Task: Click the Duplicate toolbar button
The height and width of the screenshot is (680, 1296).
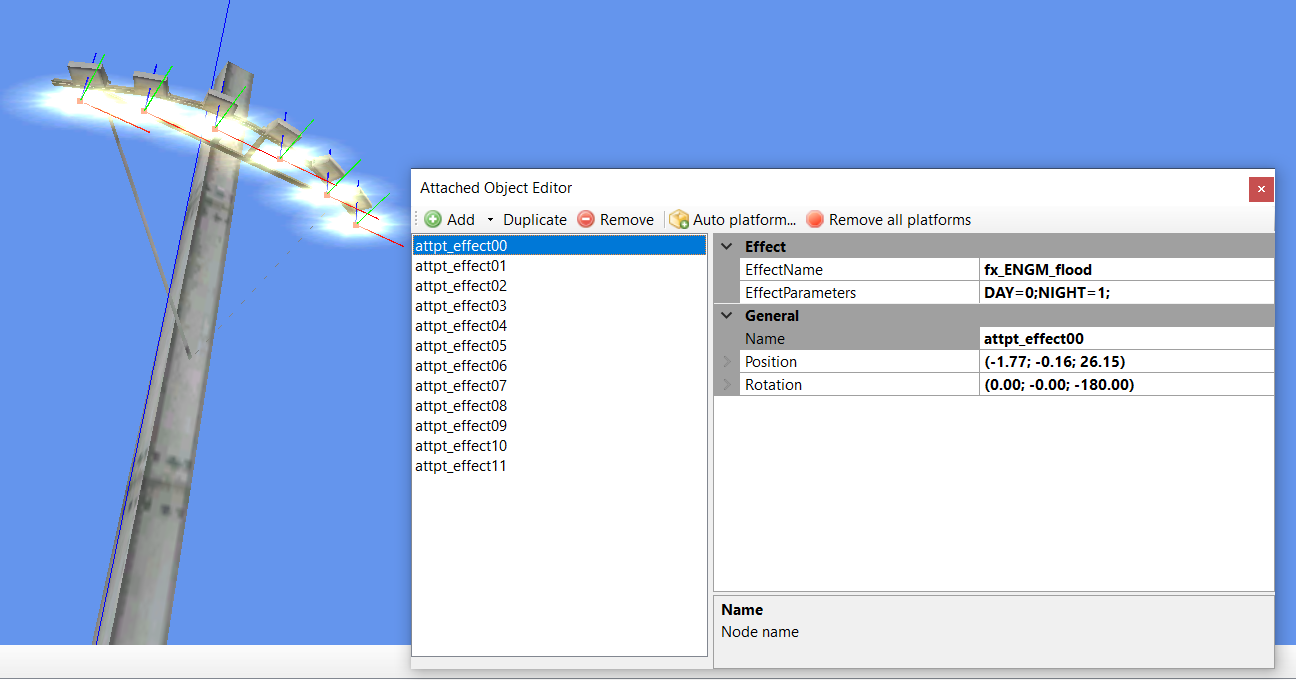Action: 534,220
